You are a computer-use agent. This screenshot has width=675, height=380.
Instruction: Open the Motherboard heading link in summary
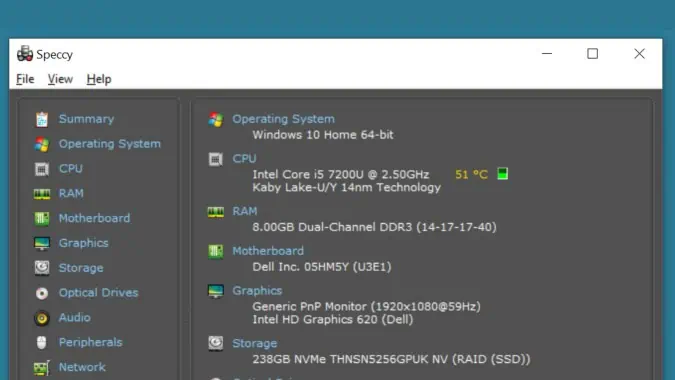tap(268, 251)
